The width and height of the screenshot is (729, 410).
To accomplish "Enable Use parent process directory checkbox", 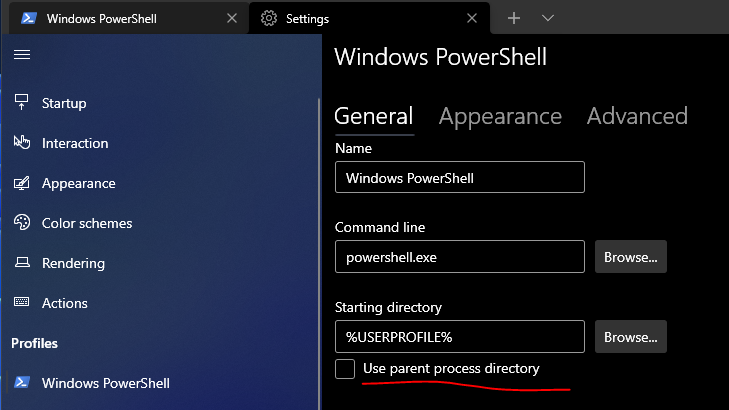I will point(345,369).
